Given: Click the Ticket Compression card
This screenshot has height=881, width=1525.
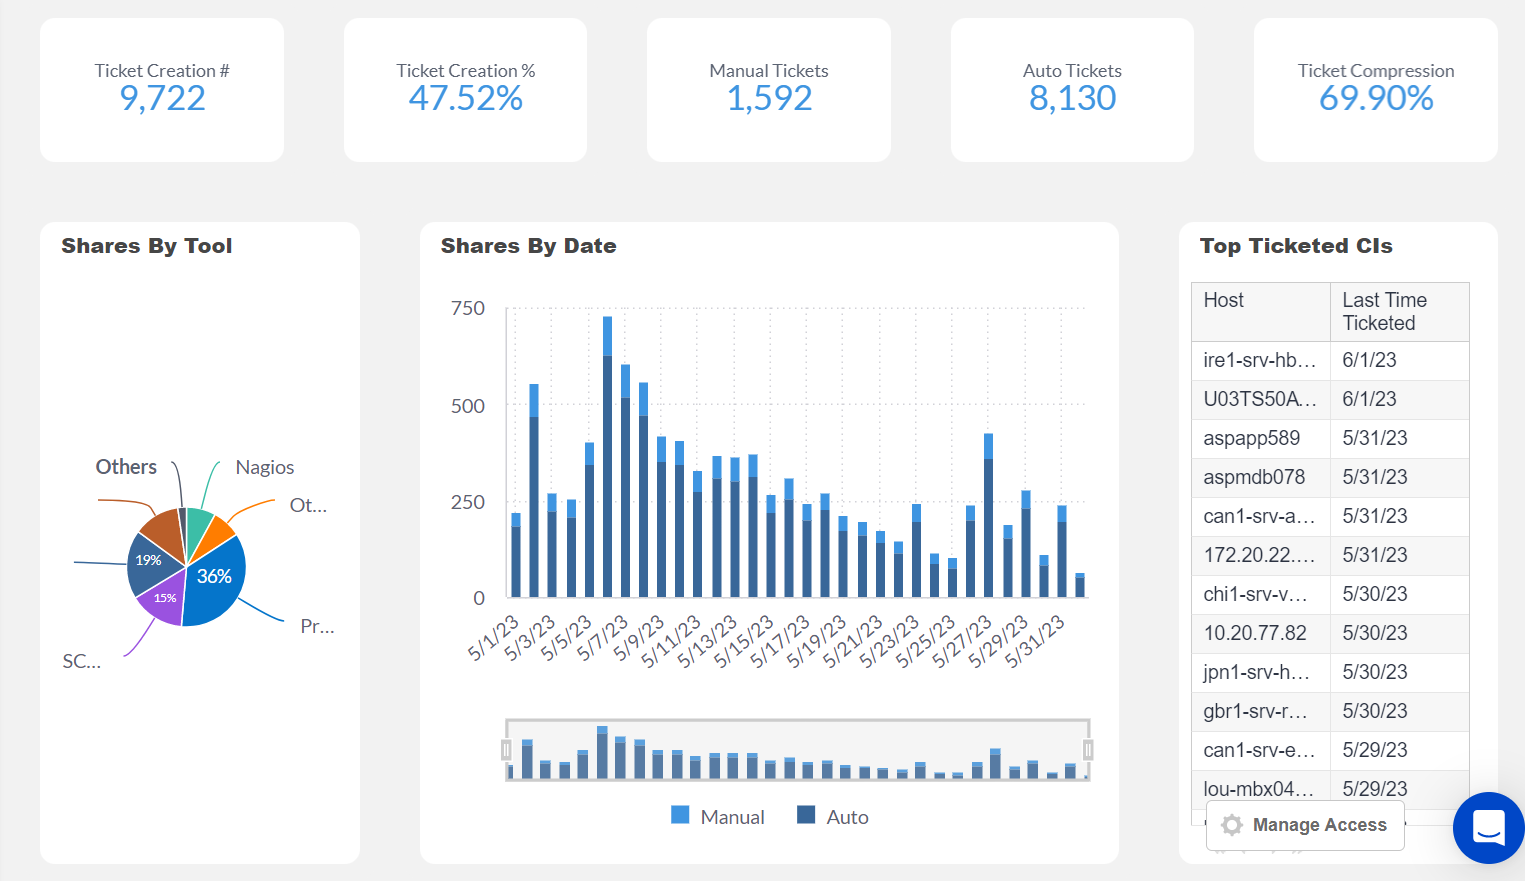Looking at the screenshot, I should click(x=1375, y=90).
